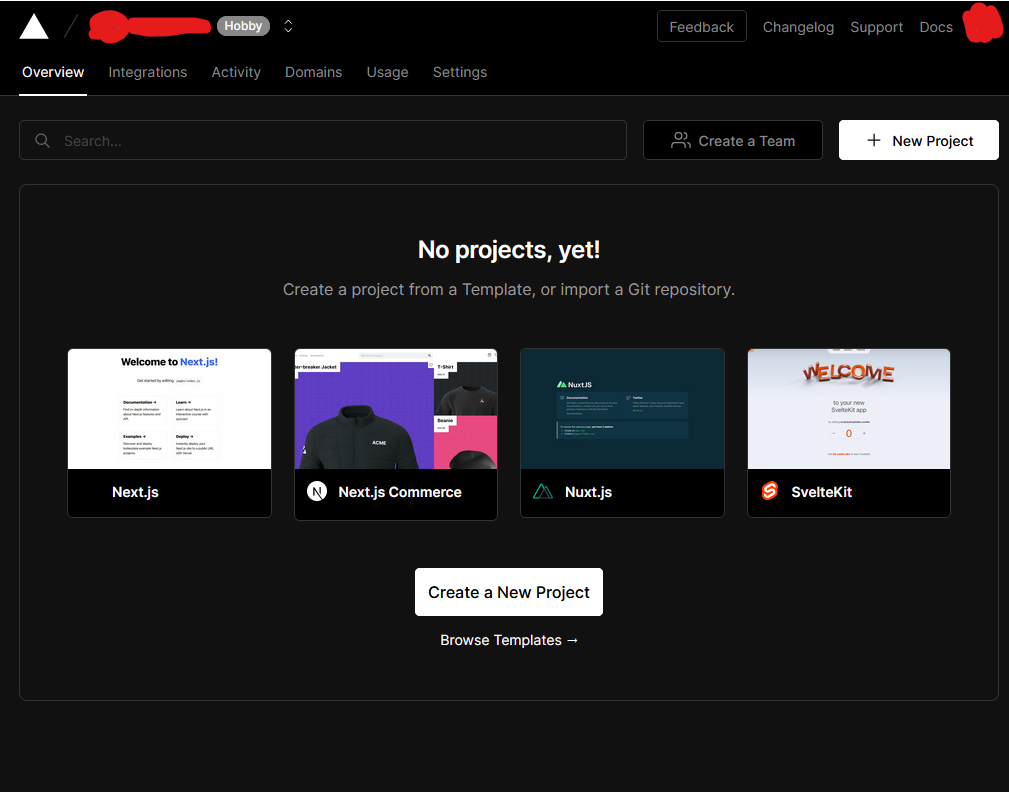Select the Next.js Commerce template label
The width and height of the screenshot is (1009, 792).
point(400,492)
